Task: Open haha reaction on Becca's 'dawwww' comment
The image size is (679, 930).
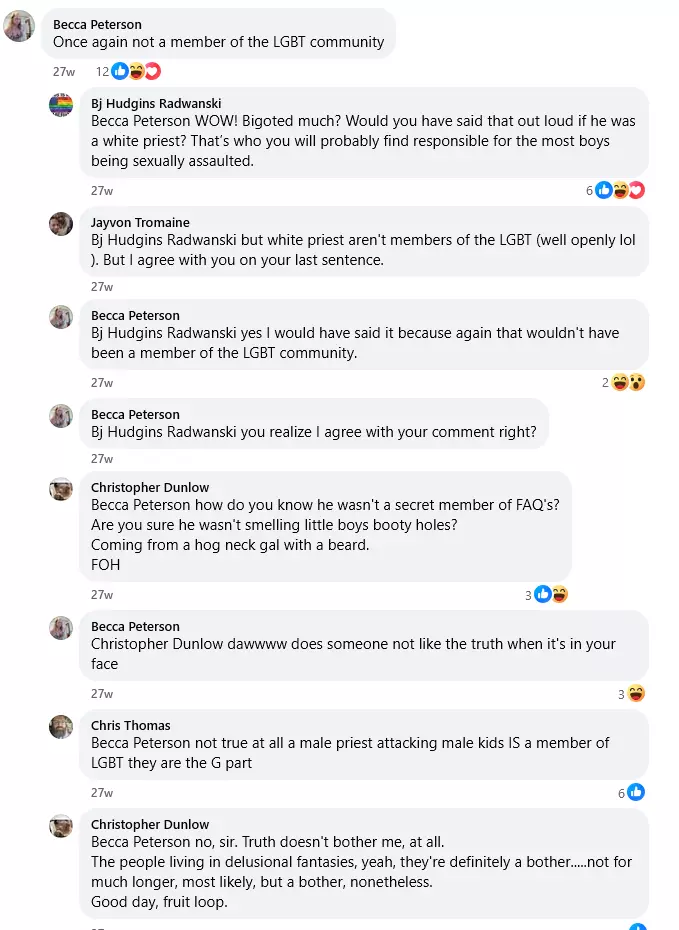Action: click(x=636, y=694)
